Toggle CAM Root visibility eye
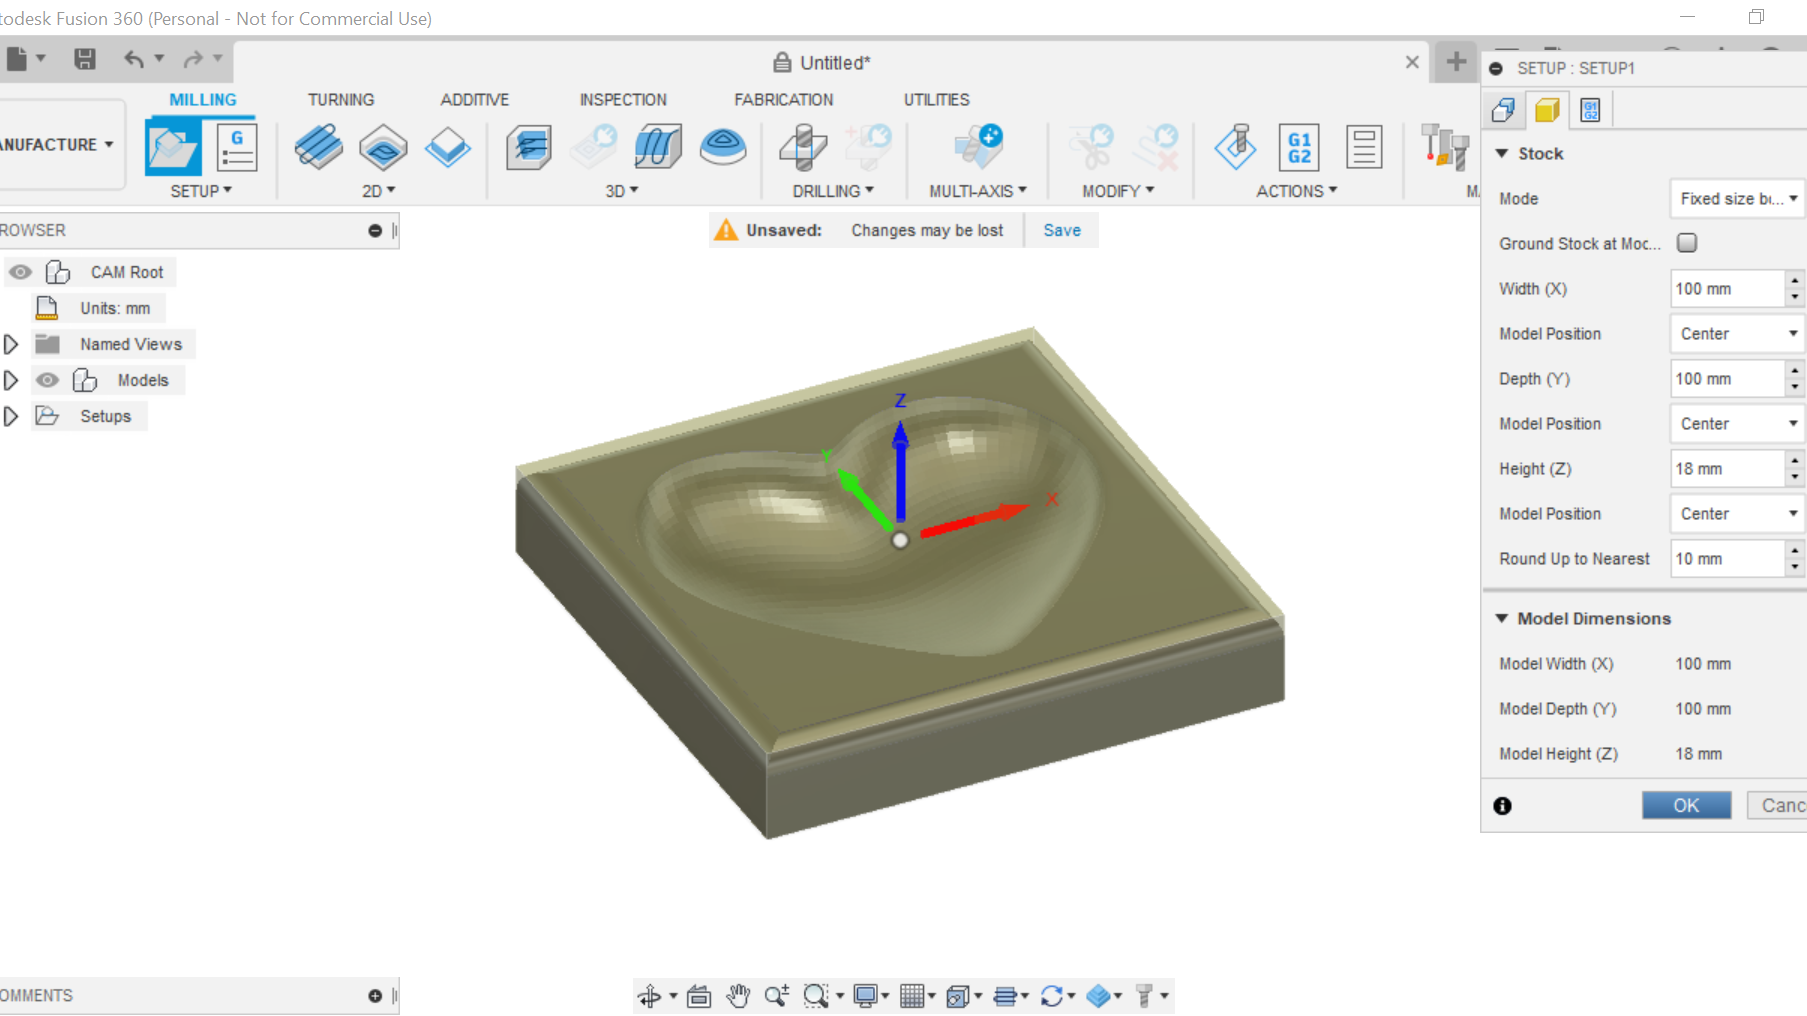Image resolution: width=1807 pixels, height=1016 pixels. pyautogui.click(x=20, y=272)
